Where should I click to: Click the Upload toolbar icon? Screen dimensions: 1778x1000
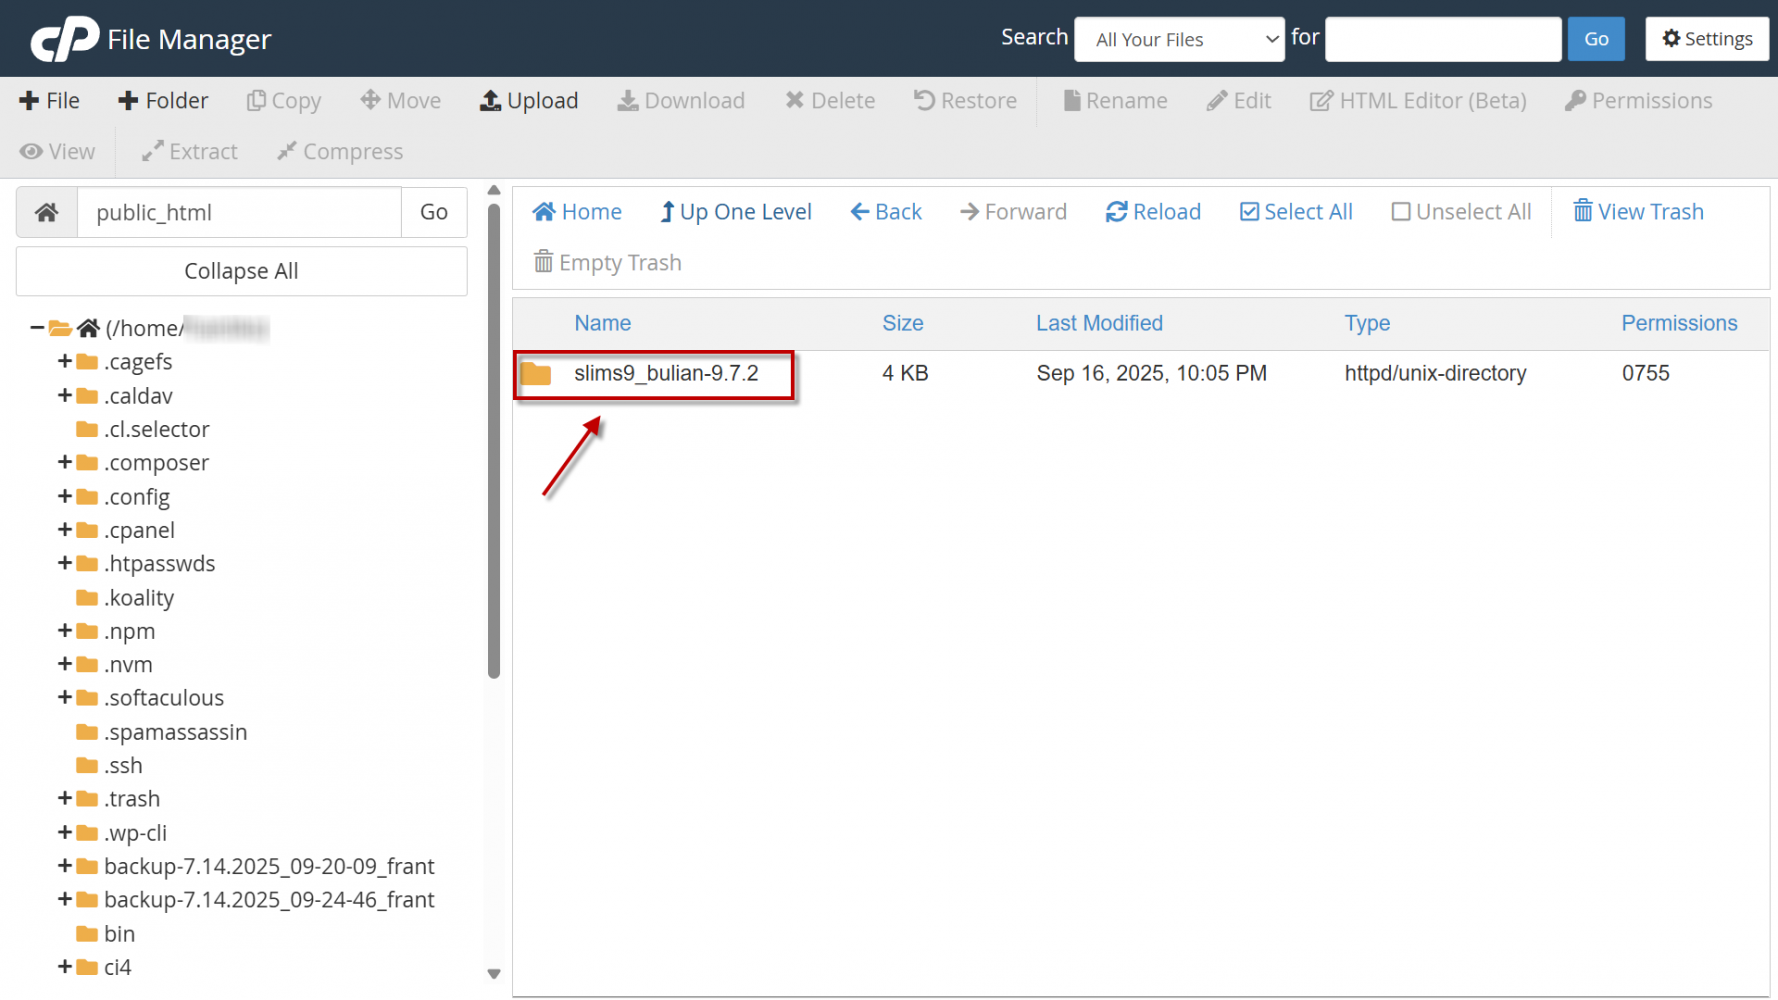pos(490,101)
